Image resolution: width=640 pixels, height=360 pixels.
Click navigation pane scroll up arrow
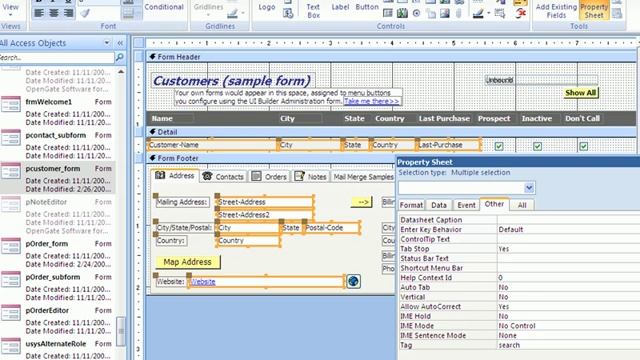[x=121, y=72]
